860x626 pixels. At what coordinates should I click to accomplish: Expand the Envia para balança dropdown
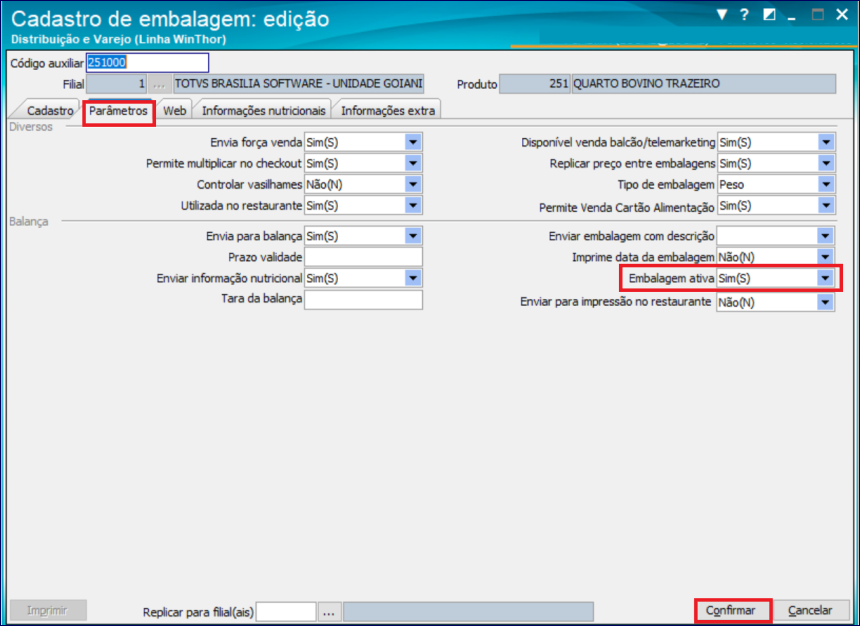[413, 236]
